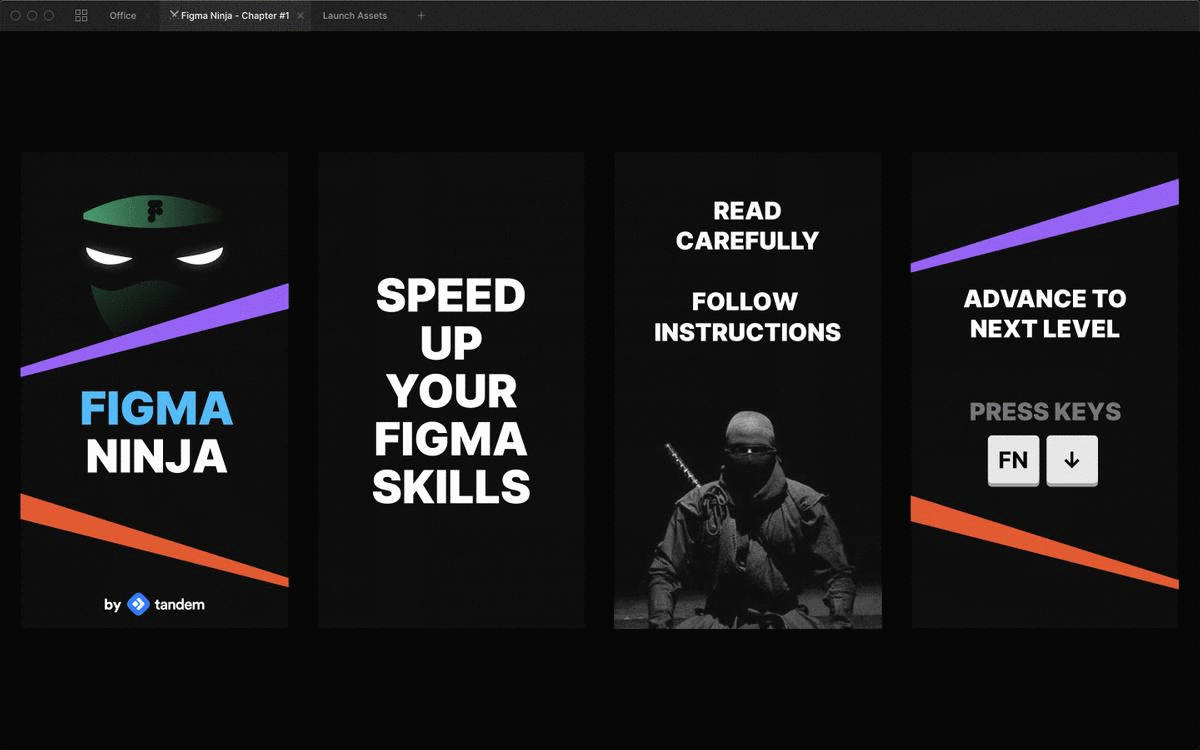Viewport: 1200px width, 750px height.
Task: Click the "PRESS KEYS" label
Action: click(1045, 412)
